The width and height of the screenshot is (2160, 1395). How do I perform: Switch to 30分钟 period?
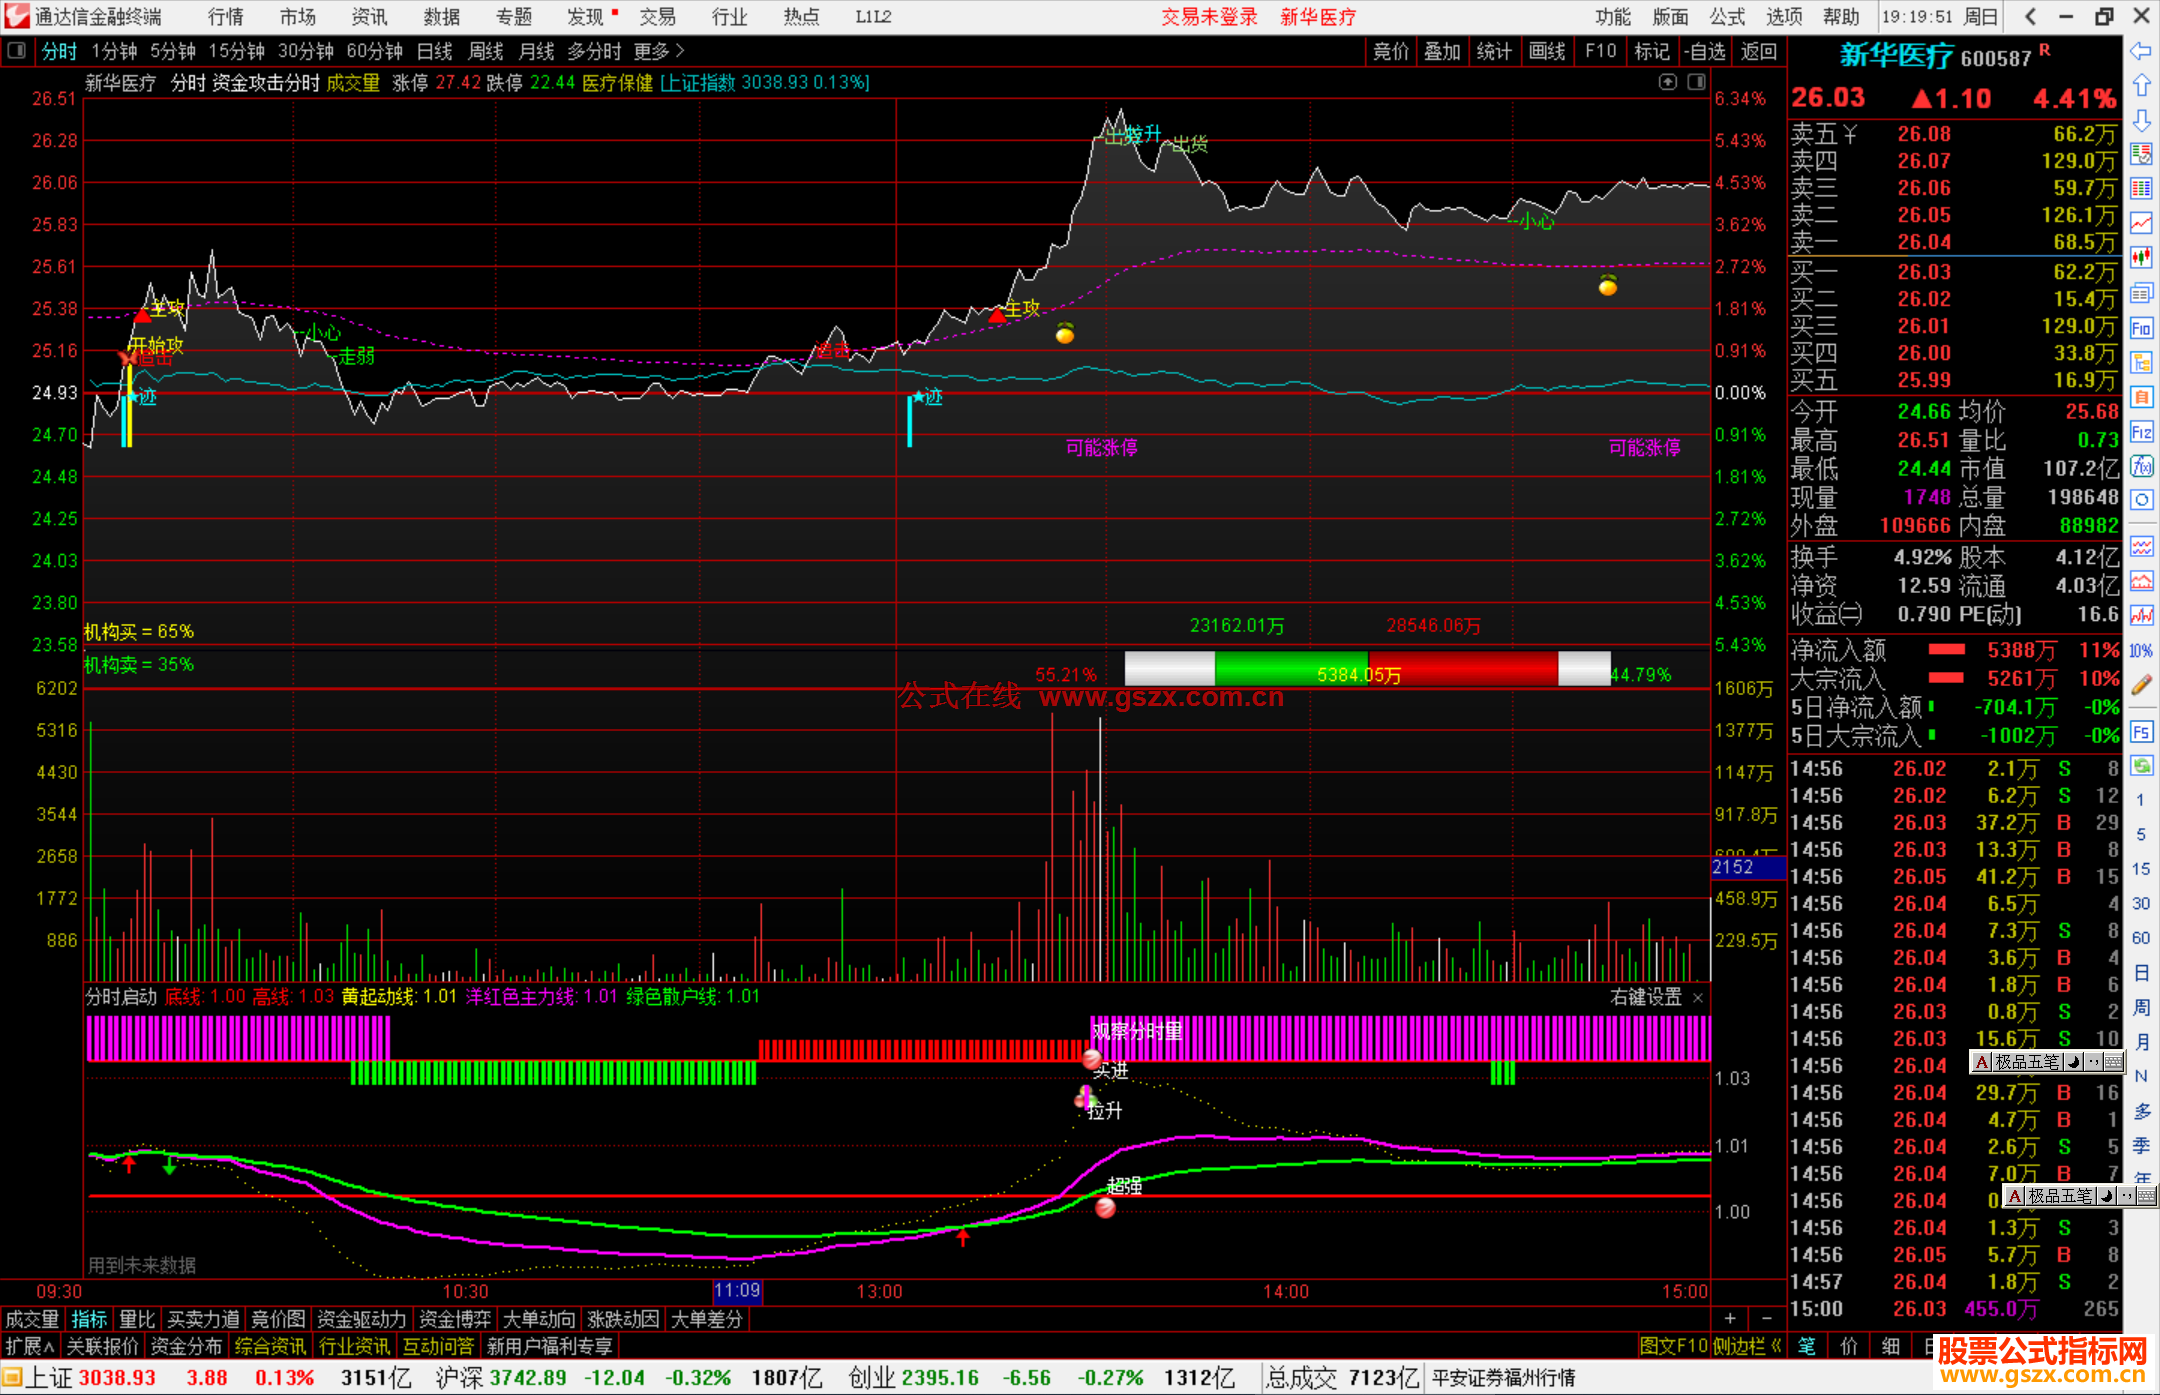[x=305, y=51]
